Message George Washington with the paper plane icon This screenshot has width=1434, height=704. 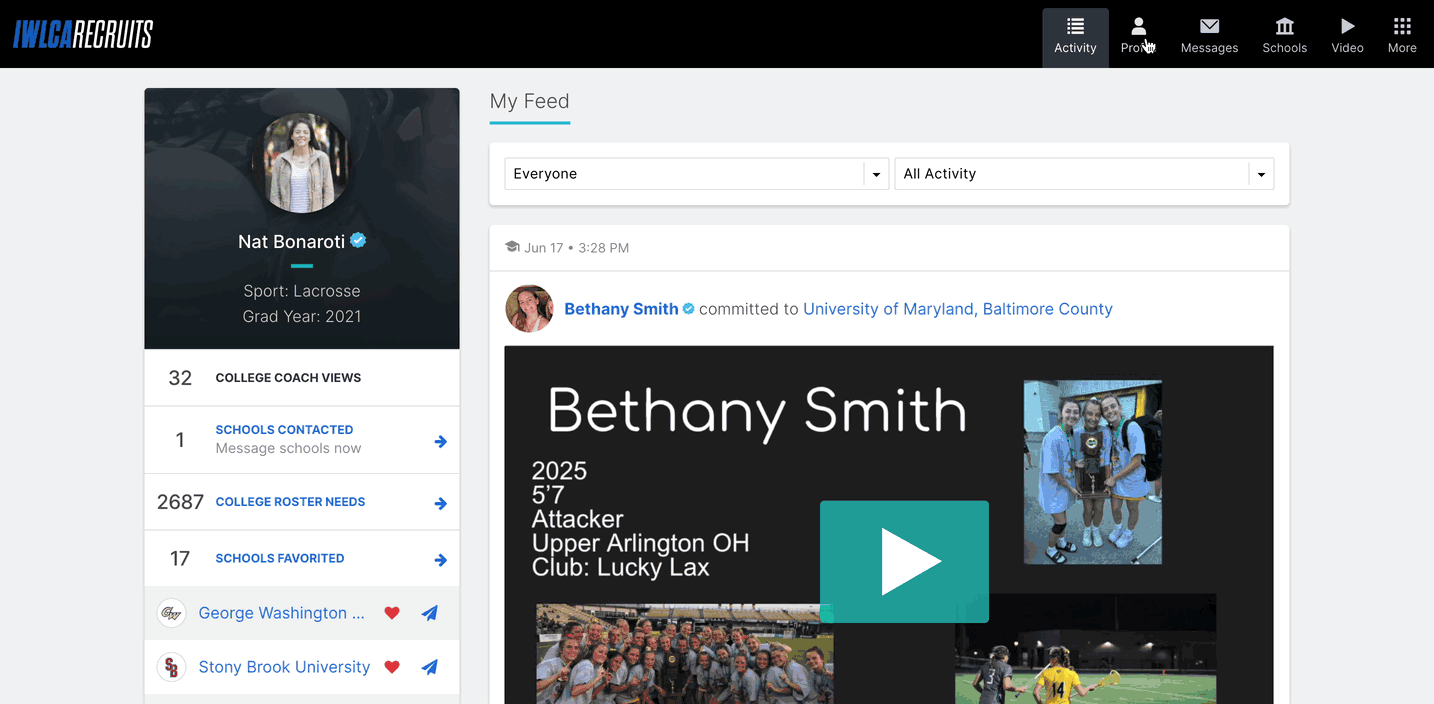(x=430, y=613)
